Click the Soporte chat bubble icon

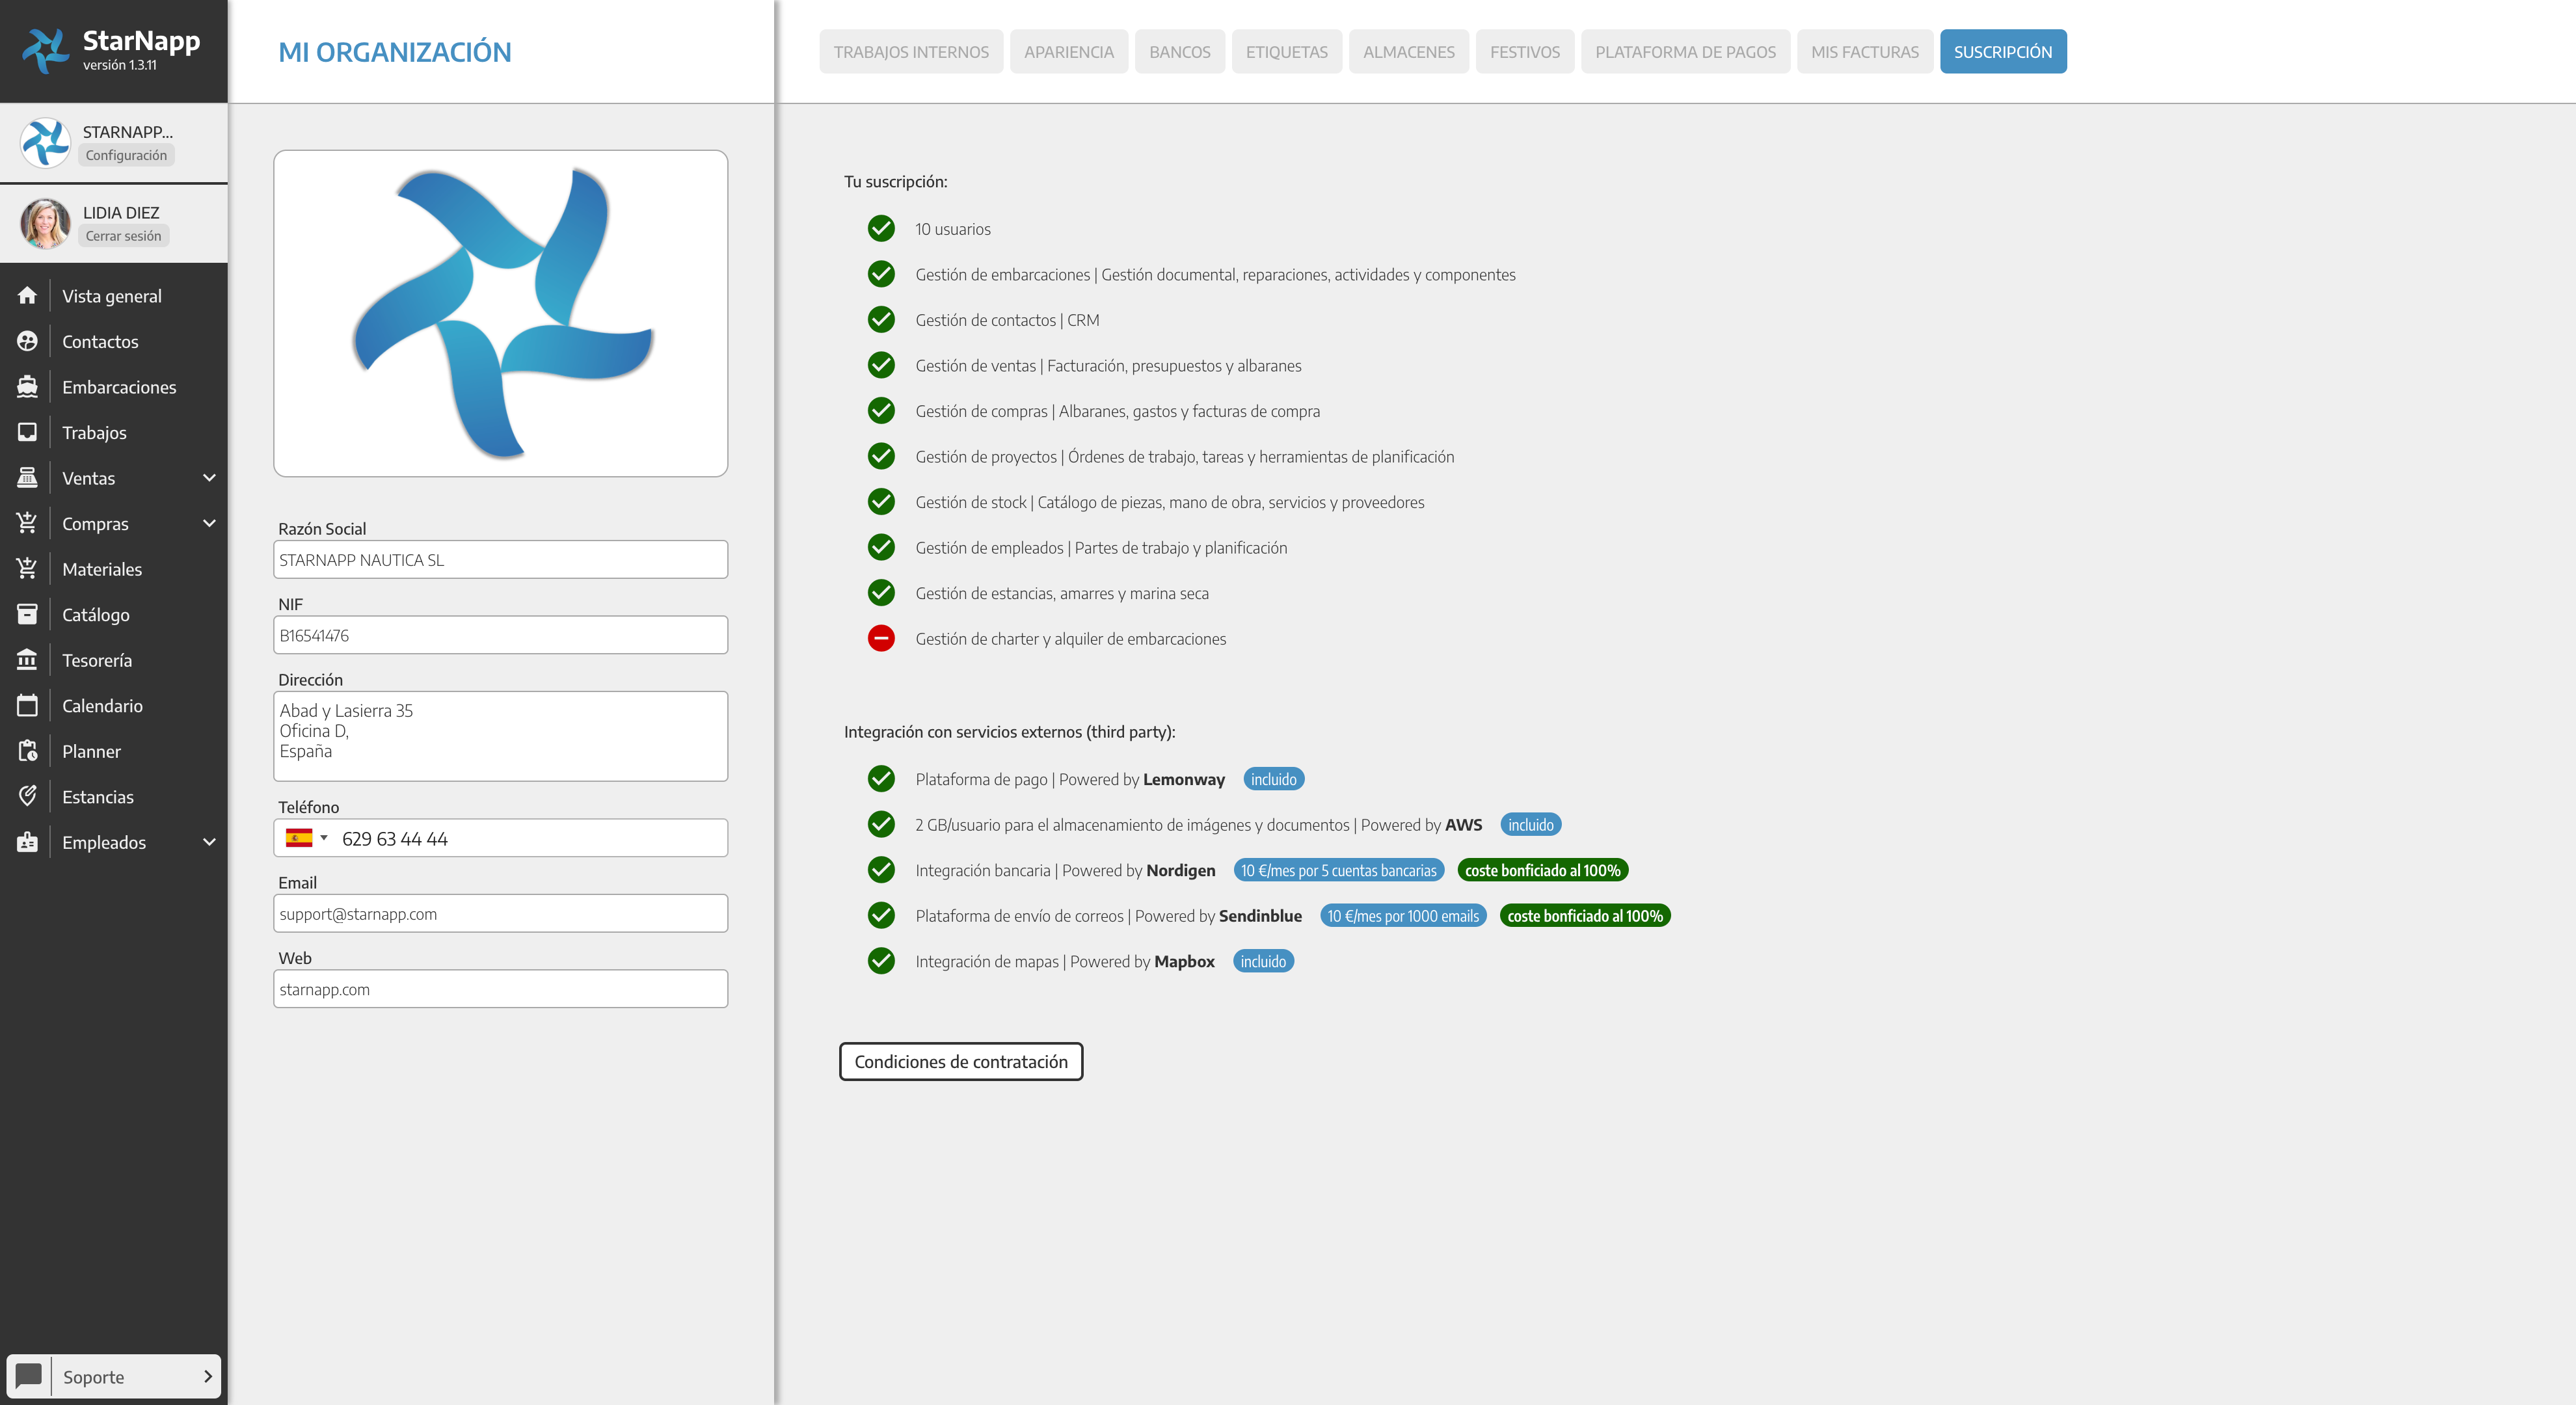tap(29, 1376)
